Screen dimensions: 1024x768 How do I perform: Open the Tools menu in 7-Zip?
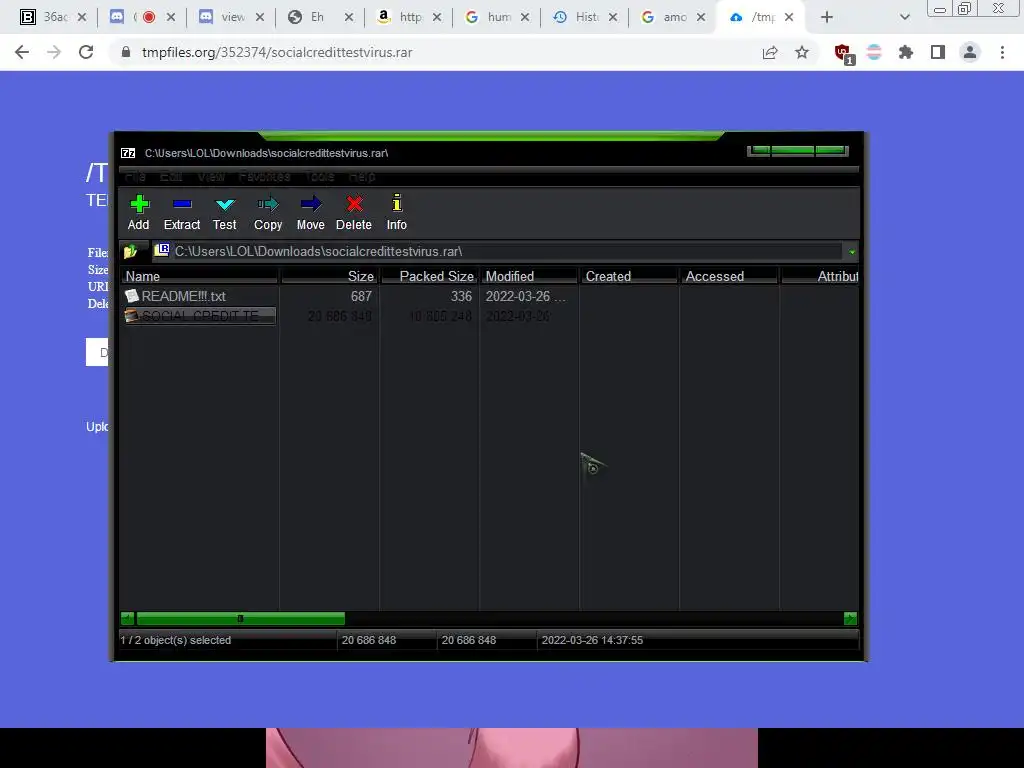click(319, 176)
